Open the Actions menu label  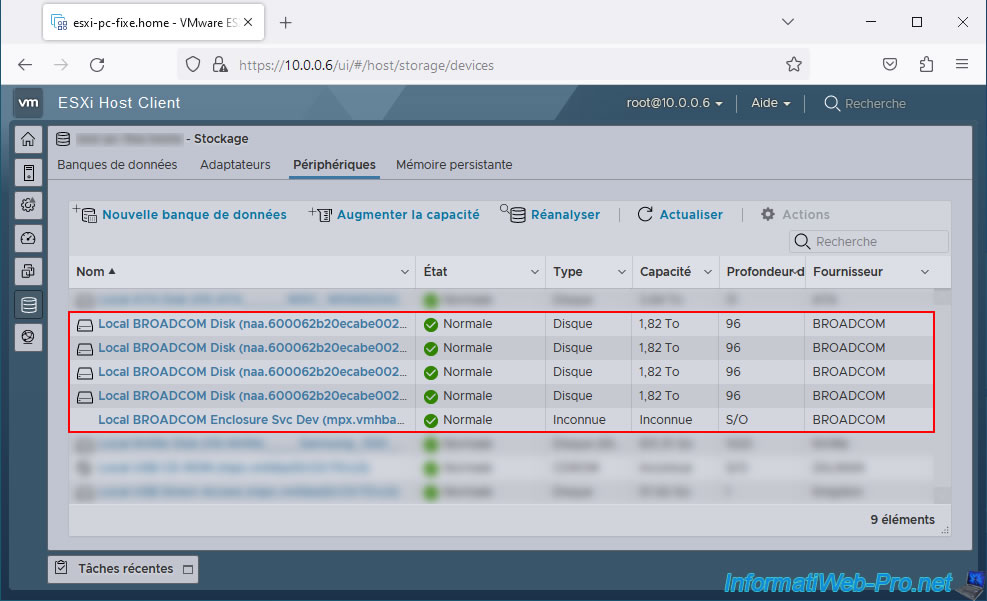tap(806, 215)
